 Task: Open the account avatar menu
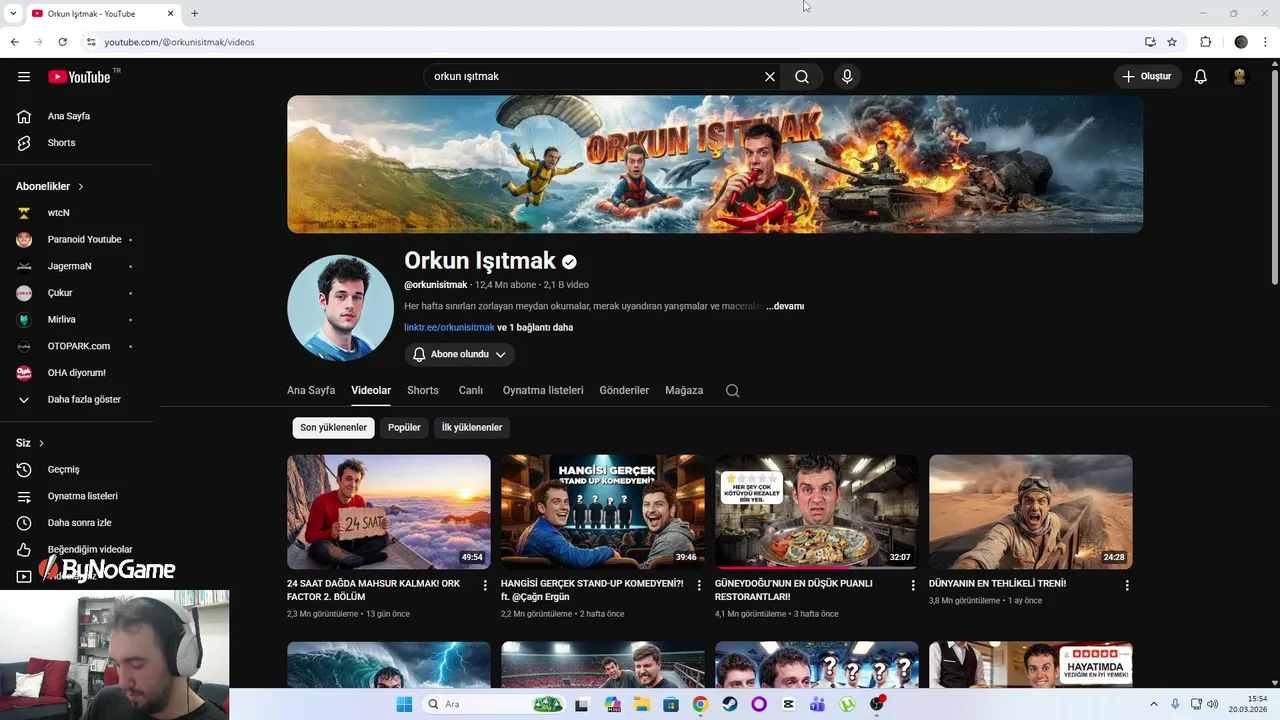(1239, 77)
